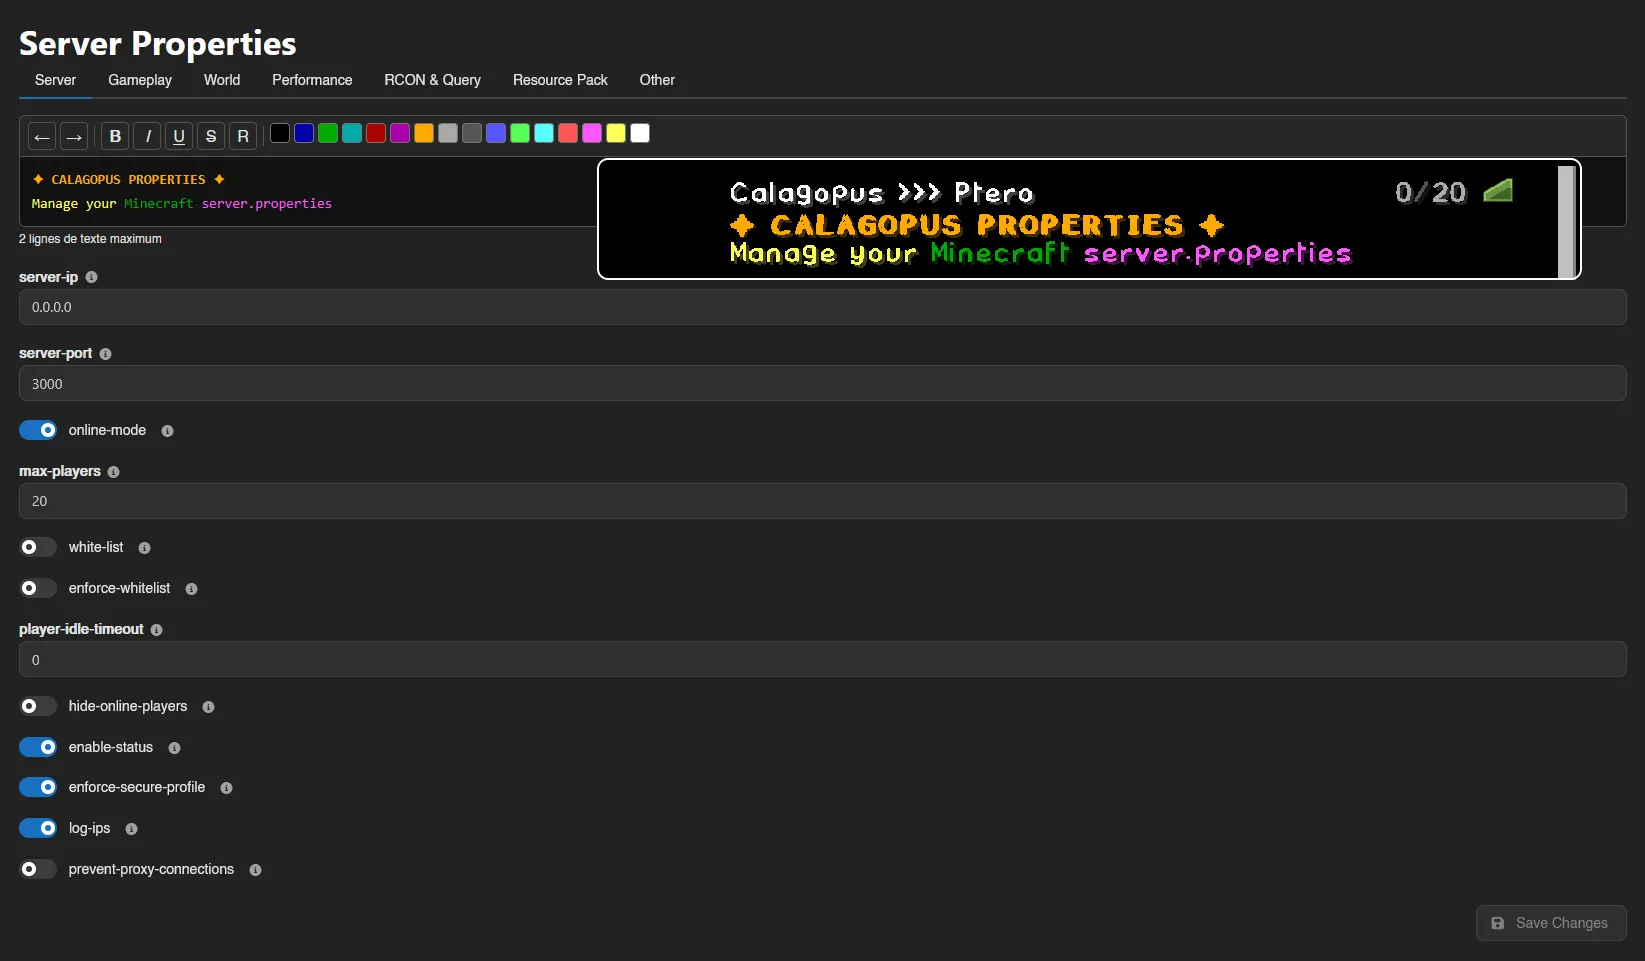1645x961 pixels.
Task: Pick the dark red color swatch
Action: point(376,133)
